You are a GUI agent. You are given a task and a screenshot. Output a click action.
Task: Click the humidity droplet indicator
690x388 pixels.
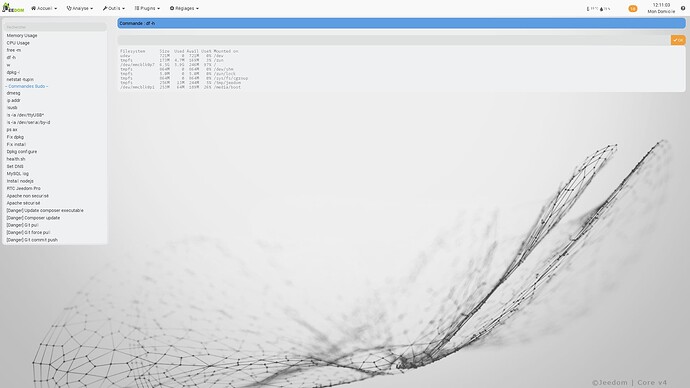coord(605,9)
